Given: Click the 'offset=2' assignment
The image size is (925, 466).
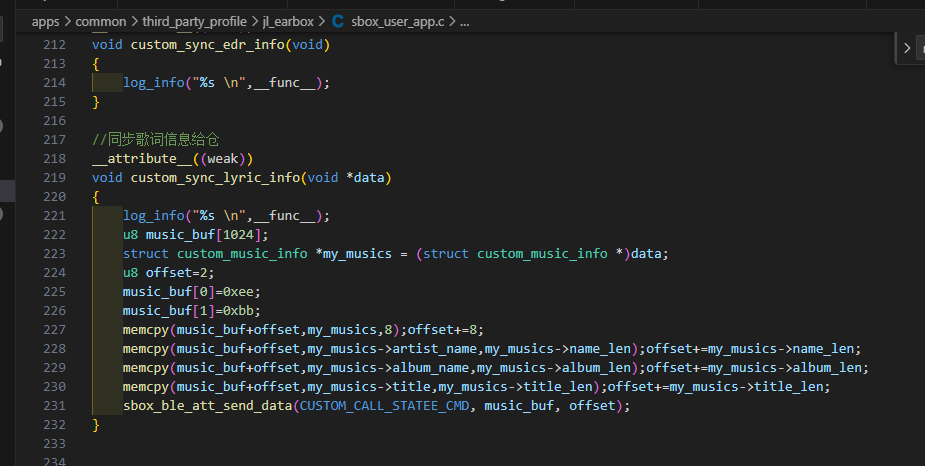Looking at the screenshot, I should pyautogui.click(x=176, y=273).
